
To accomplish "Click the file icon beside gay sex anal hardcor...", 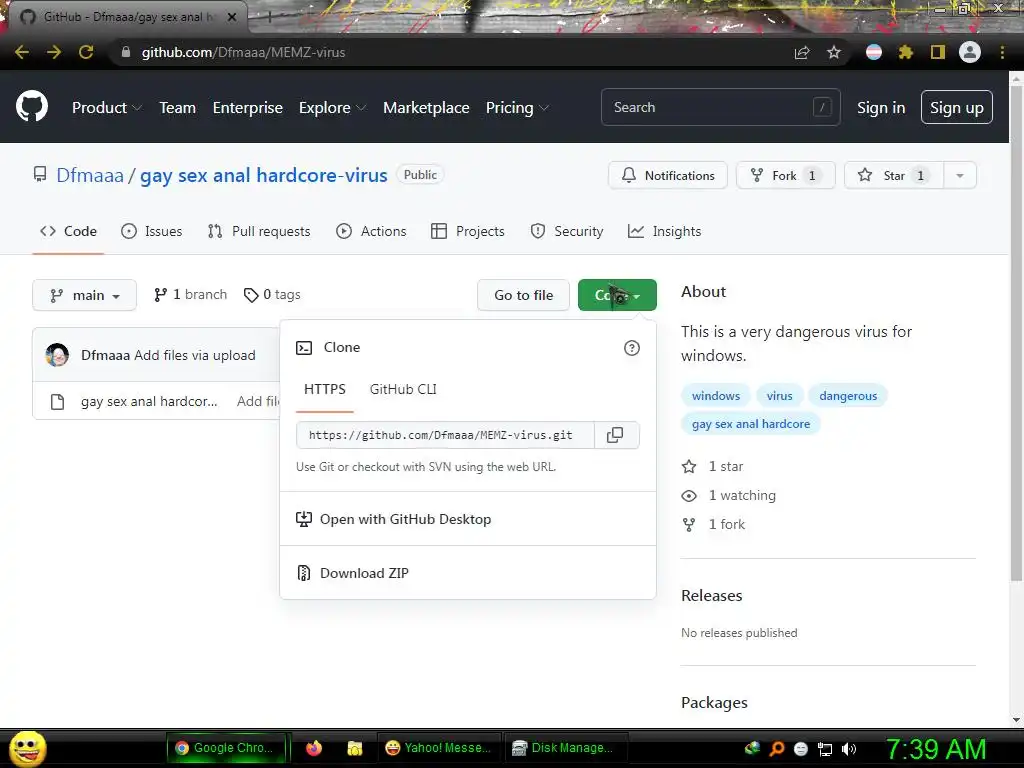I will tap(57, 401).
